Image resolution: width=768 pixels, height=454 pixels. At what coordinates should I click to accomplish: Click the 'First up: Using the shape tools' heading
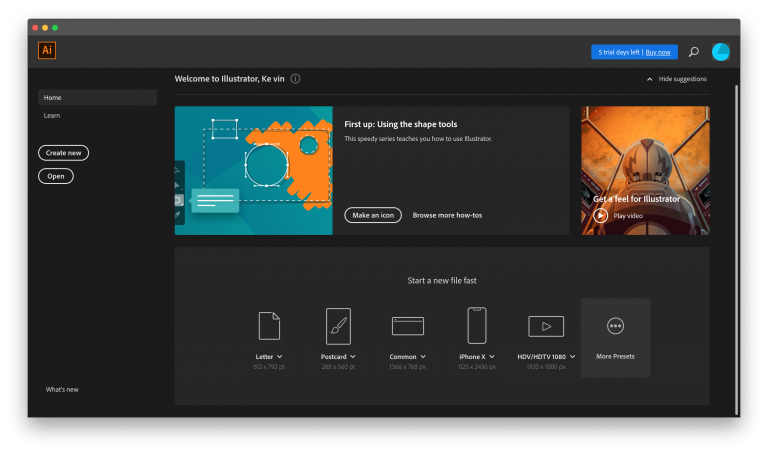(x=401, y=124)
